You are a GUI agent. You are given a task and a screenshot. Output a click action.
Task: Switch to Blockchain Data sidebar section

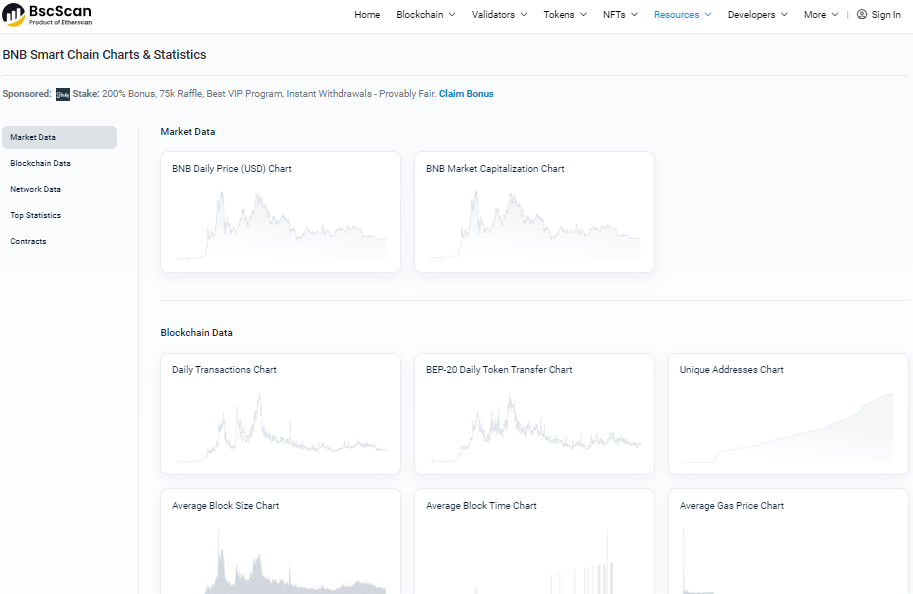(40, 163)
